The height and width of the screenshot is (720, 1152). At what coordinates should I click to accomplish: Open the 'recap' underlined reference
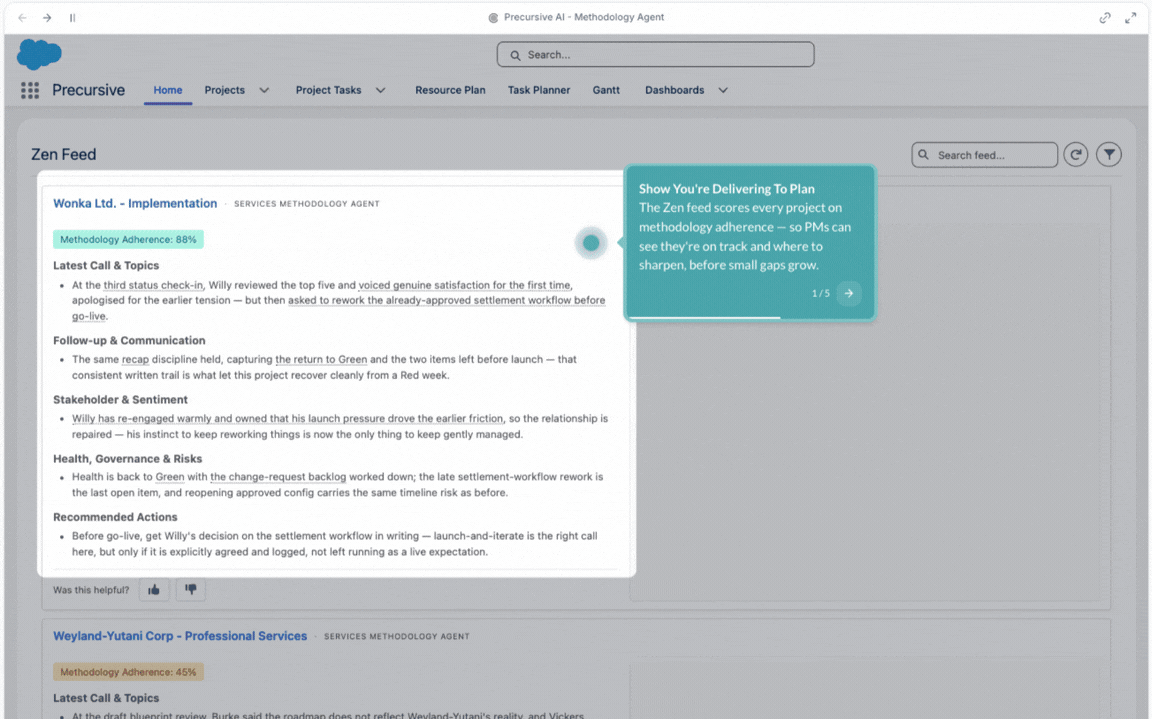pyautogui.click(x=135, y=359)
